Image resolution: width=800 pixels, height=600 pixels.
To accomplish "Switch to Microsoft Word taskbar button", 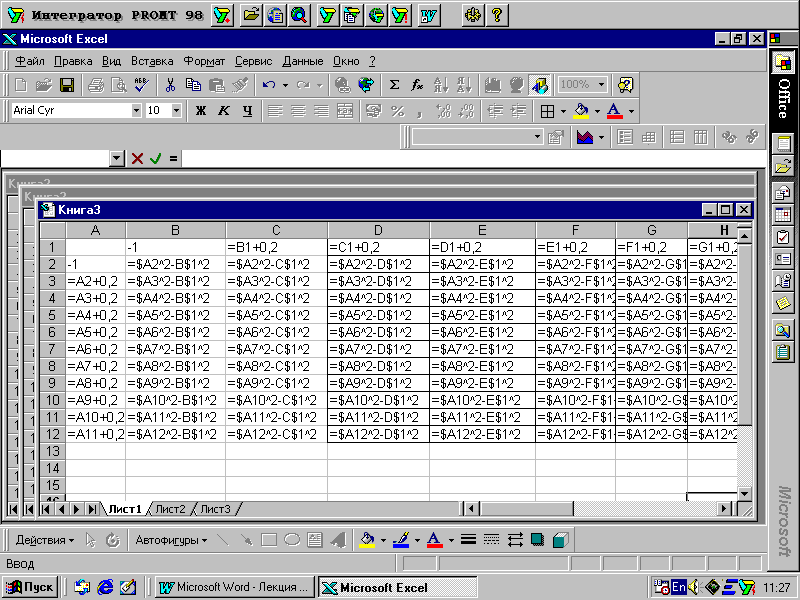I will (236, 587).
